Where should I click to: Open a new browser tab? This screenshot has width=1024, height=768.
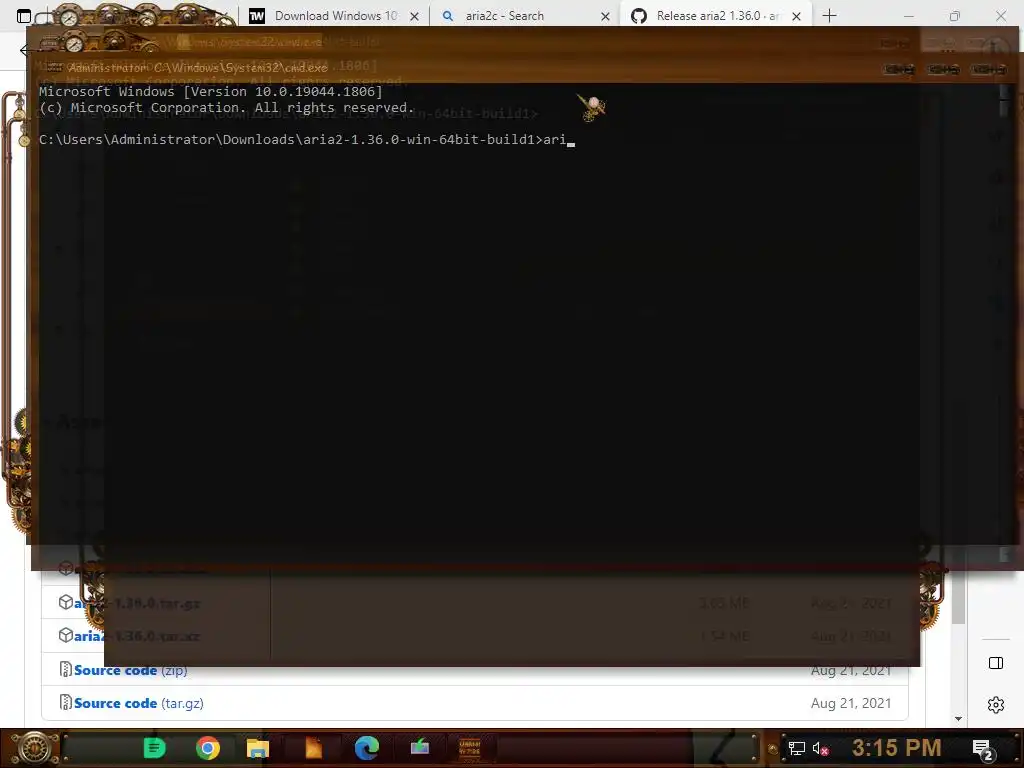pos(829,16)
